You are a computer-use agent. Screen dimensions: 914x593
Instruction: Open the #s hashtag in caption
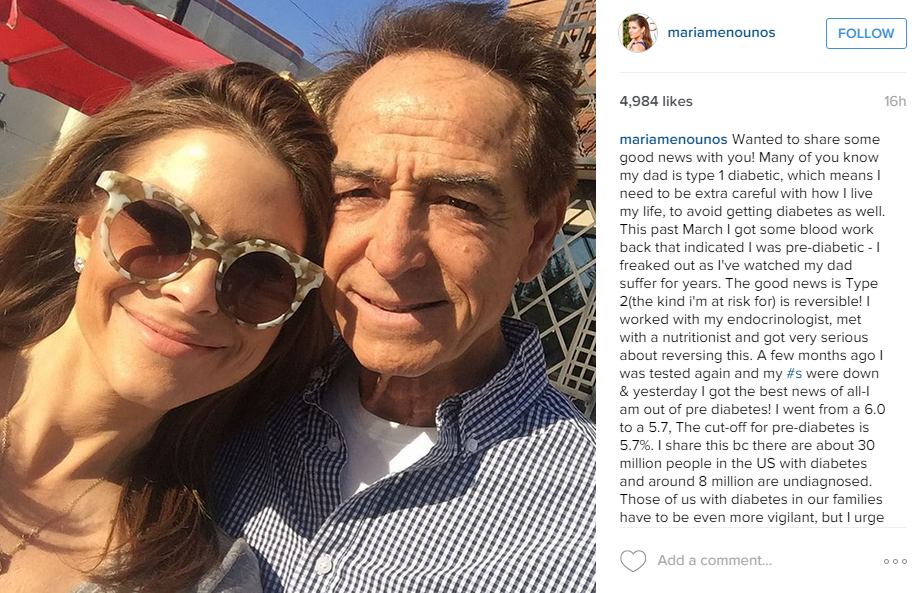tap(794, 374)
